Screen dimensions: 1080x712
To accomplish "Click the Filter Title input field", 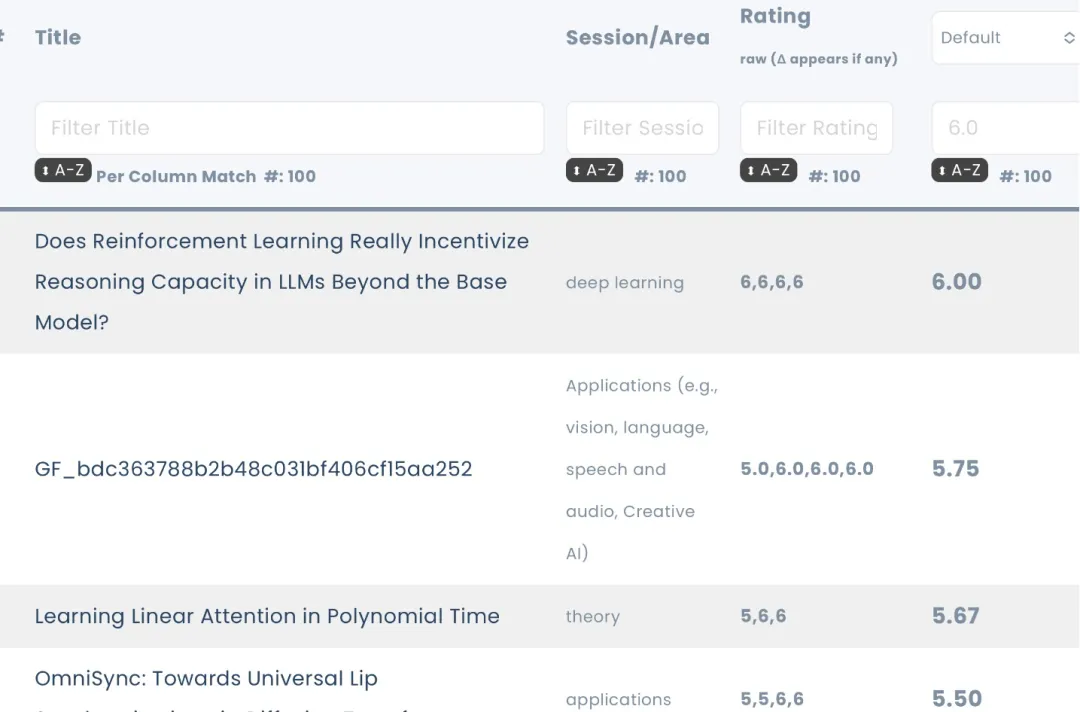I will (x=289, y=128).
